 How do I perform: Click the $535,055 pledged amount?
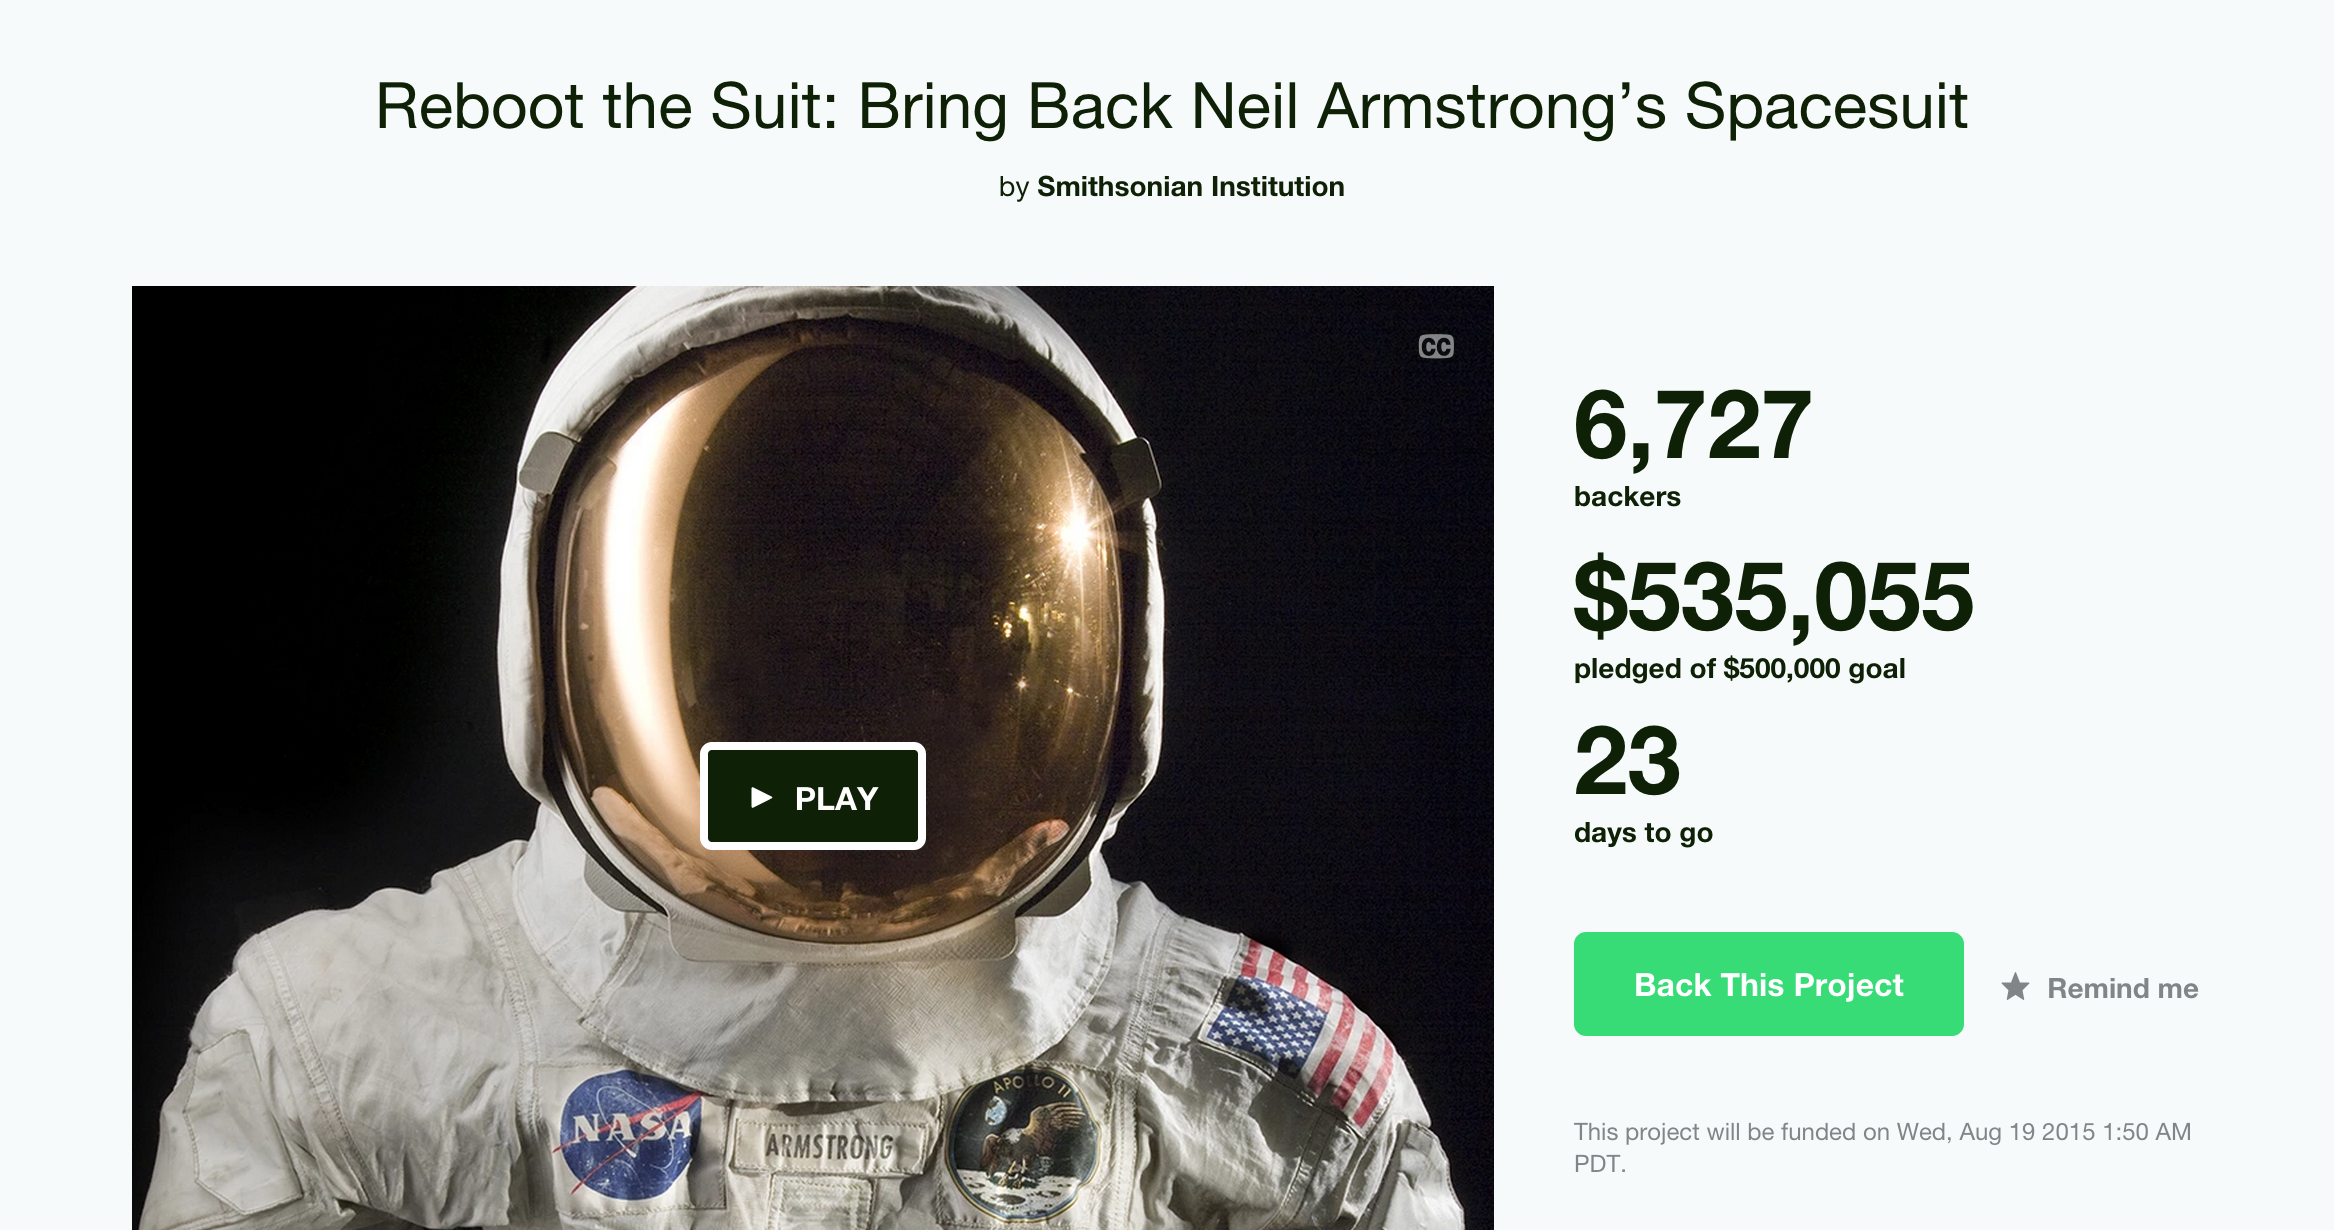click(x=1773, y=598)
